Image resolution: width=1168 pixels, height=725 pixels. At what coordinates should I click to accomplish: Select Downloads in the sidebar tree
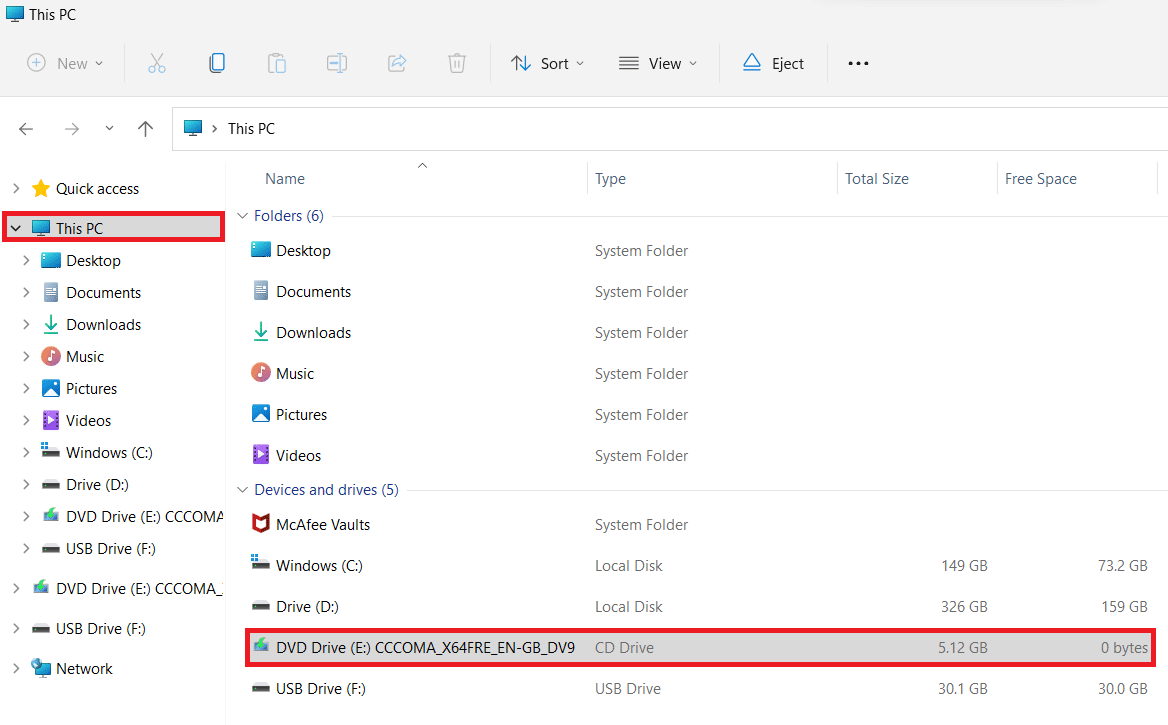click(103, 324)
